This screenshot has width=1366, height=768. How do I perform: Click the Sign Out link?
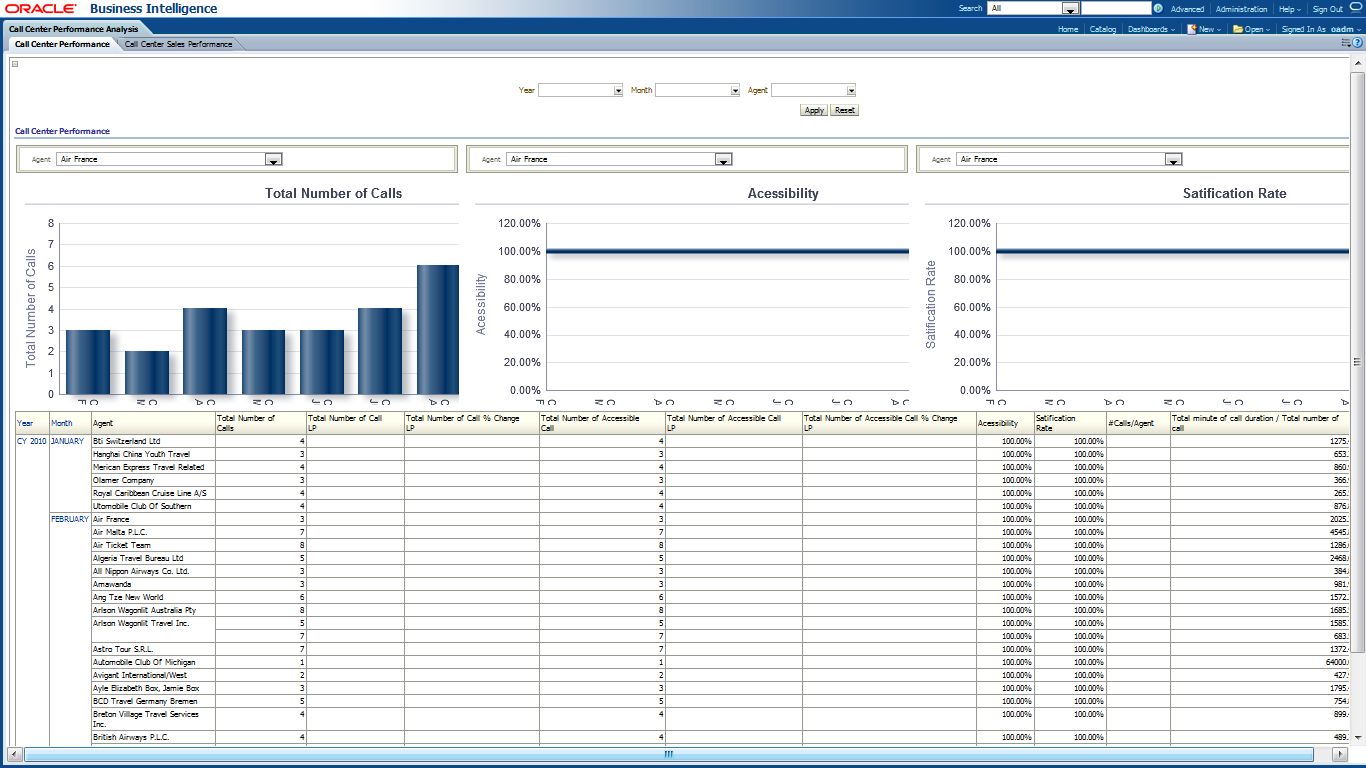click(x=1328, y=9)
